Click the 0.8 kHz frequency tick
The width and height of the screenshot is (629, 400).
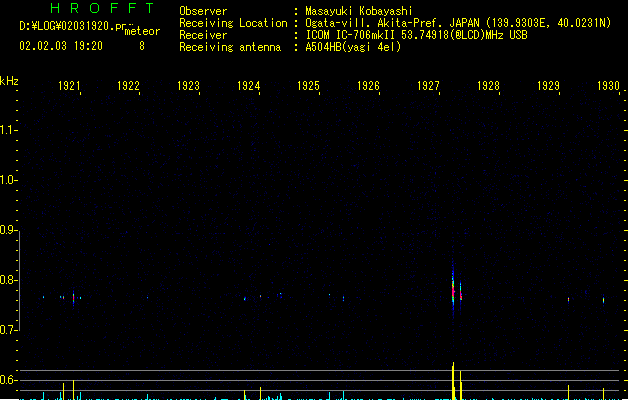(x=8, y=280)
